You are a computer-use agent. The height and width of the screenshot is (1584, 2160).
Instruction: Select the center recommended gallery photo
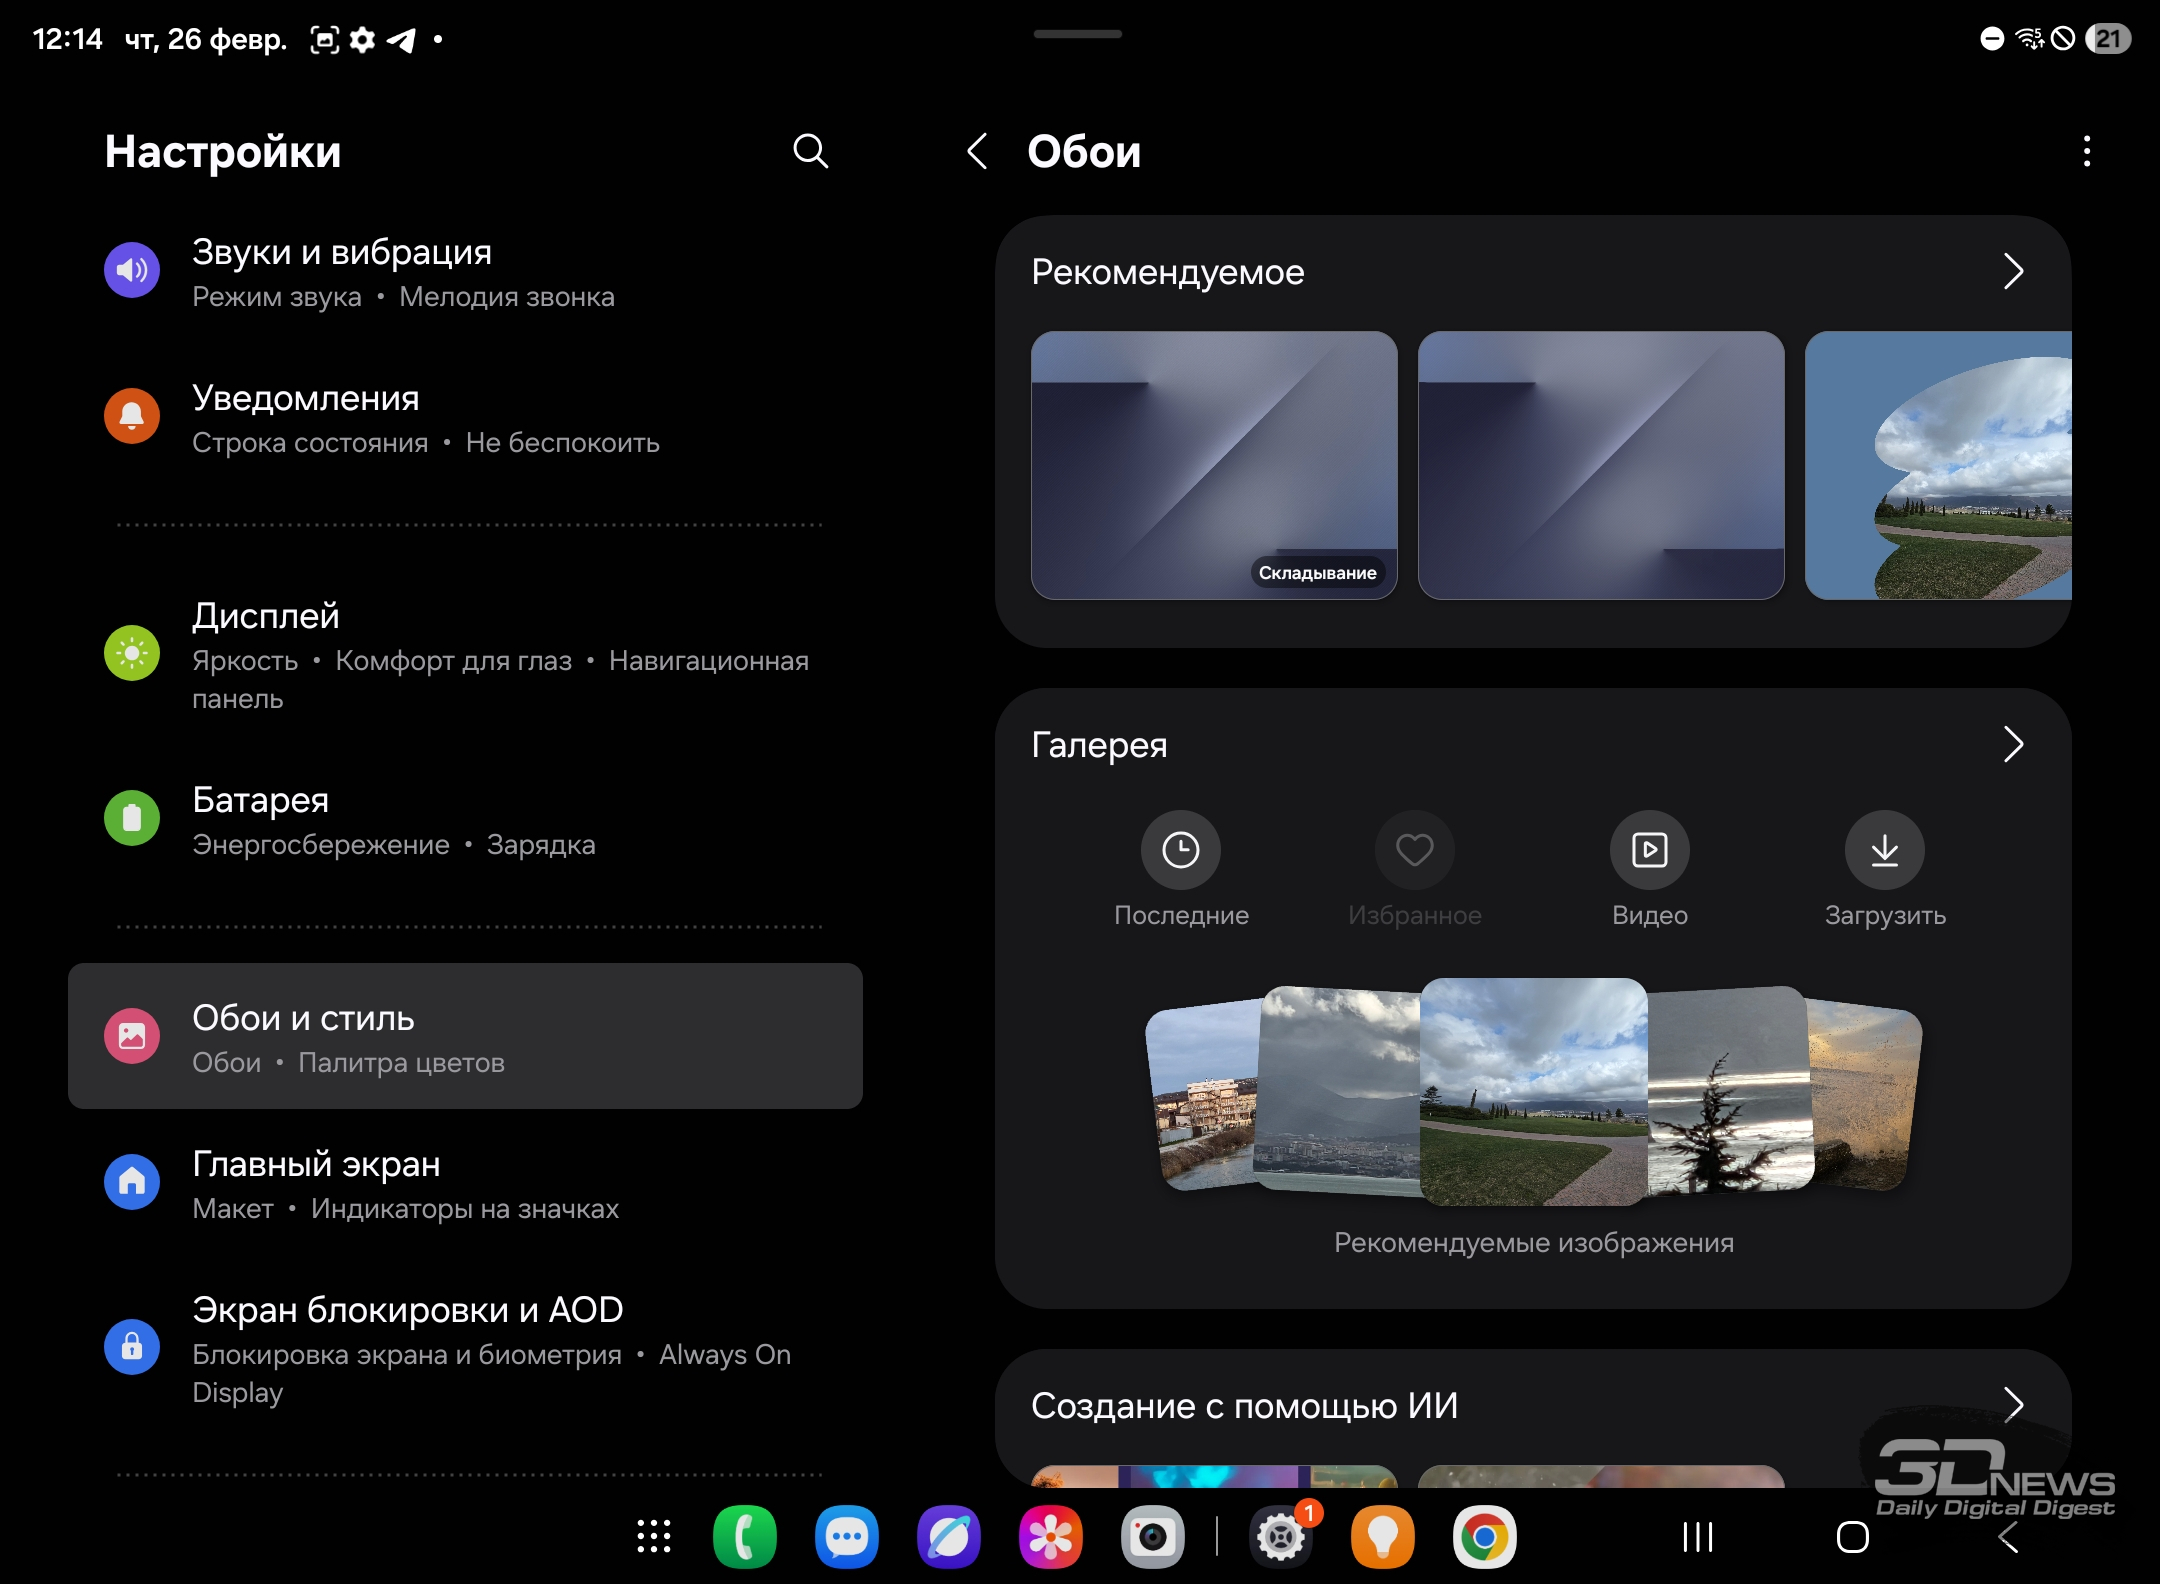tap(1533, 1090)
